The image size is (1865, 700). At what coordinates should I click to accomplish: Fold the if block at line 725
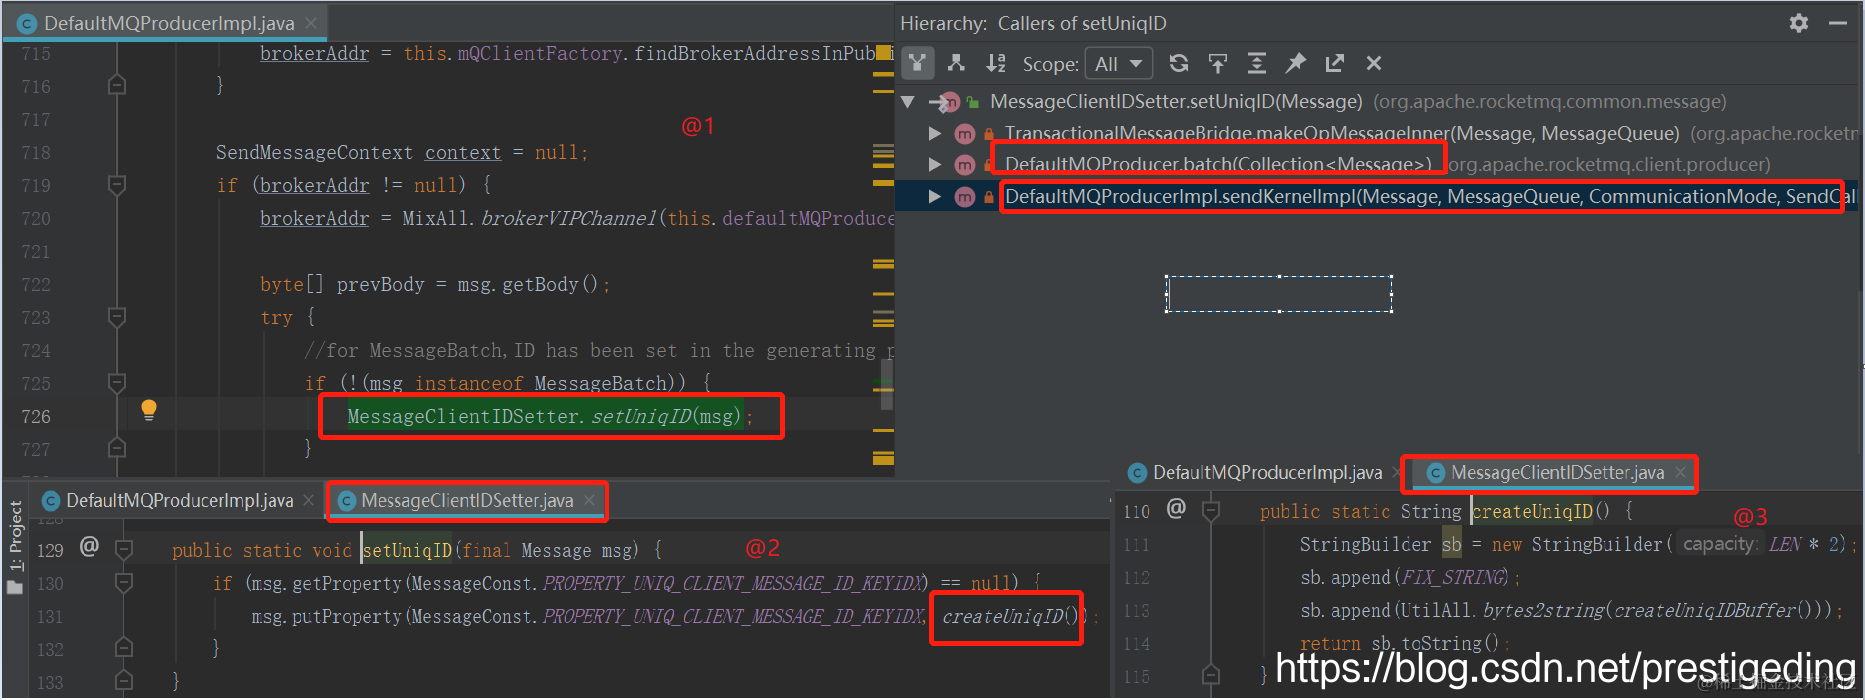coord(117,383)
